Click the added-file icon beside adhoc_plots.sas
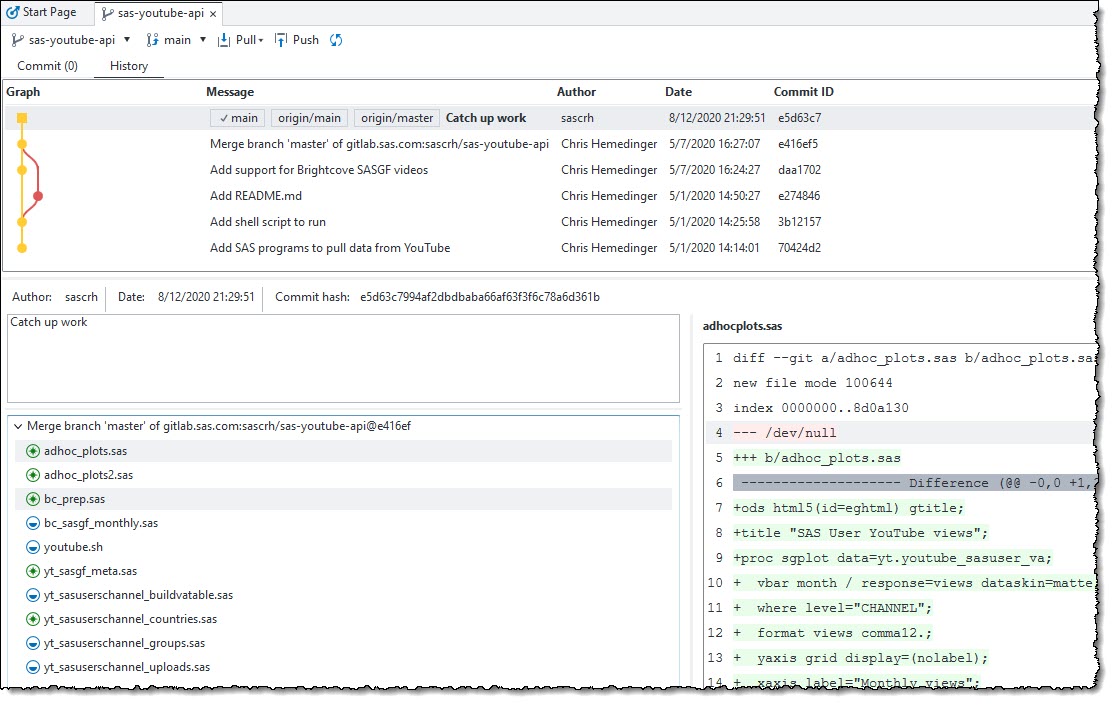Screen dimensions: 1114x705 33,452
